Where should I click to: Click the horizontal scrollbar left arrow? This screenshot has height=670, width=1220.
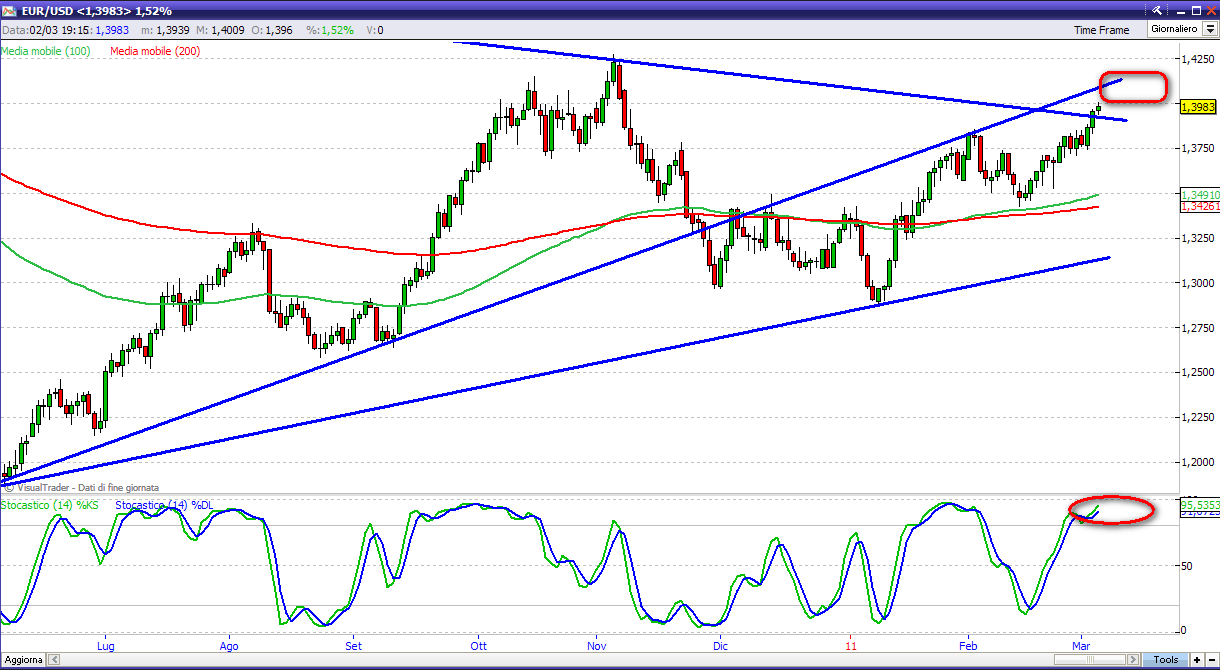click(x=54, y=660)
